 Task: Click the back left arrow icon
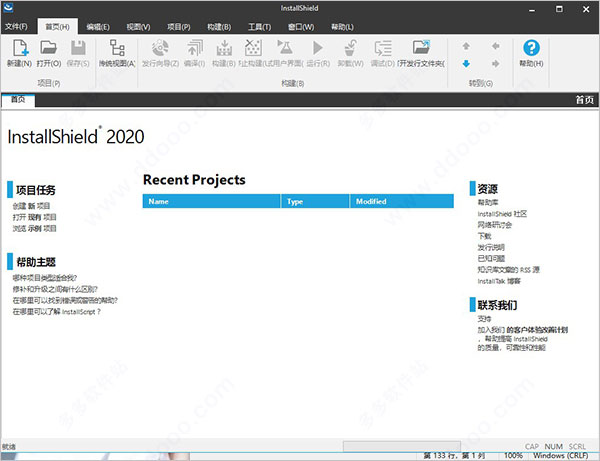coord(496,46)
